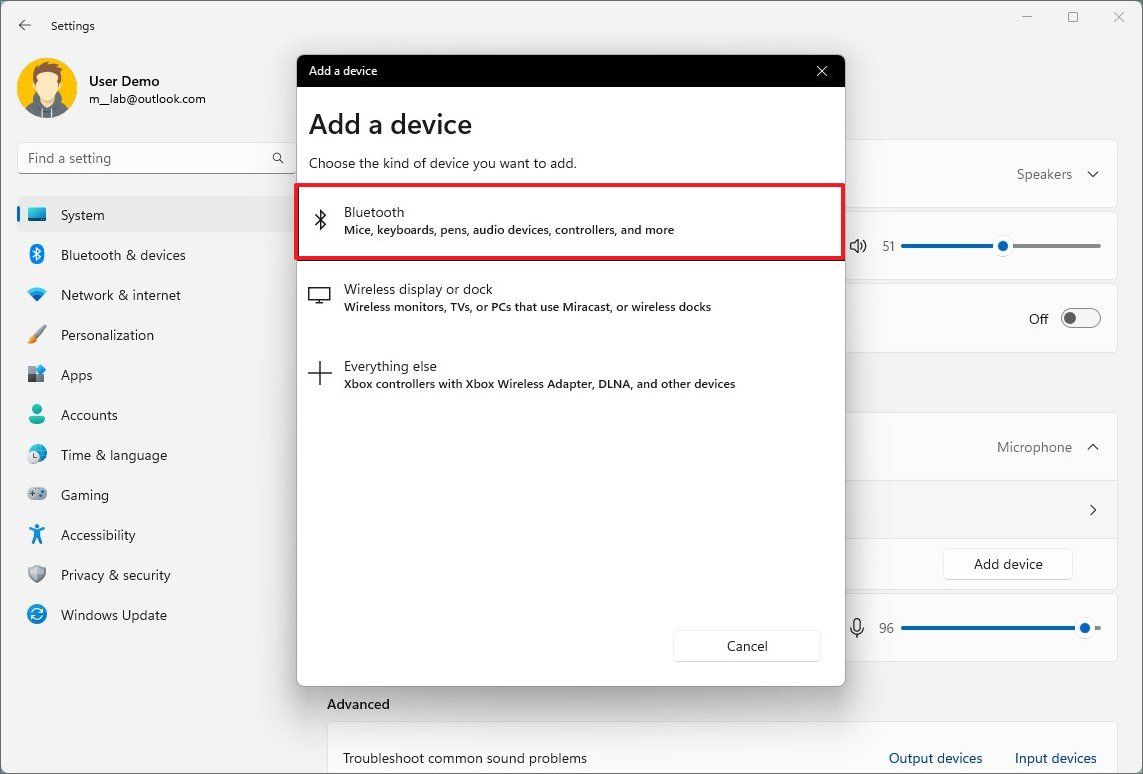Open Privacy & security settings
This screenshot has width=1143, height=774.
click(x=116, y=575)
